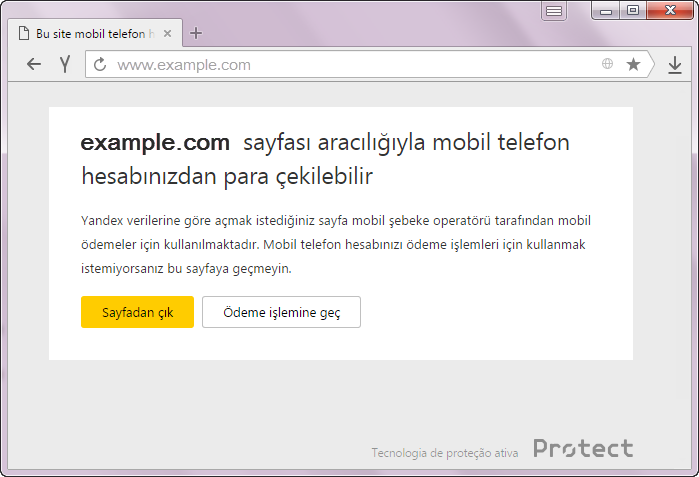
Task: Go back with the left arrow button
Action: [x=34, y=65]
